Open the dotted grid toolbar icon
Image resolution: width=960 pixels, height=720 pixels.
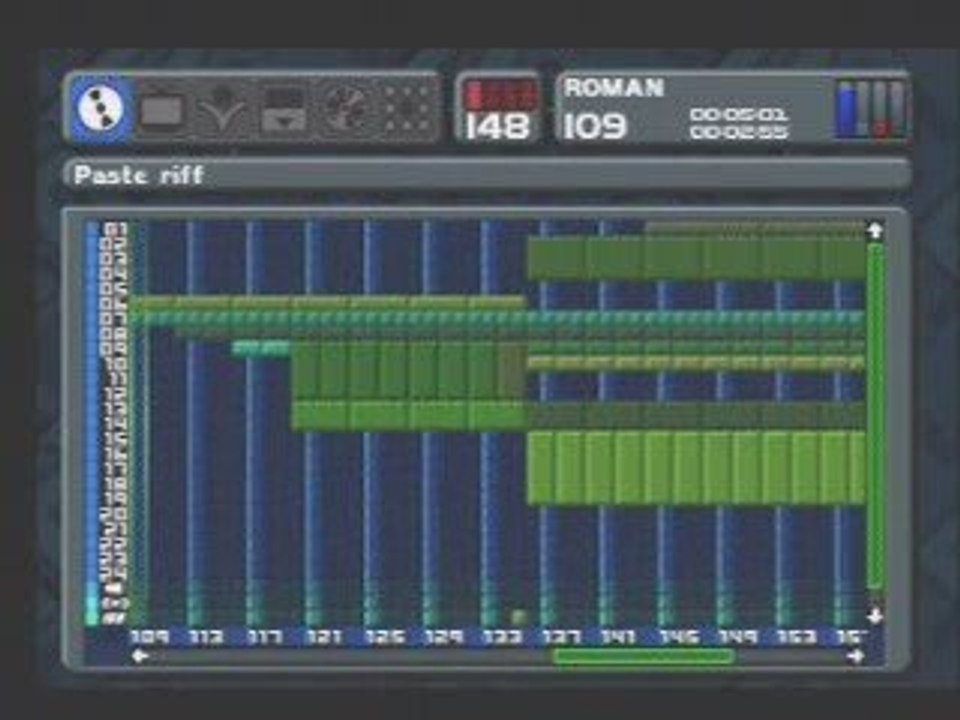407,110
